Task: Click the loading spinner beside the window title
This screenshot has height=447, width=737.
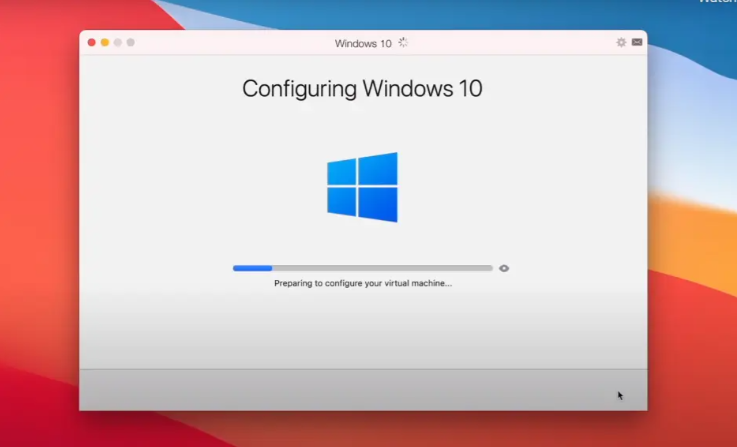Action: click(x=403, y=43)
